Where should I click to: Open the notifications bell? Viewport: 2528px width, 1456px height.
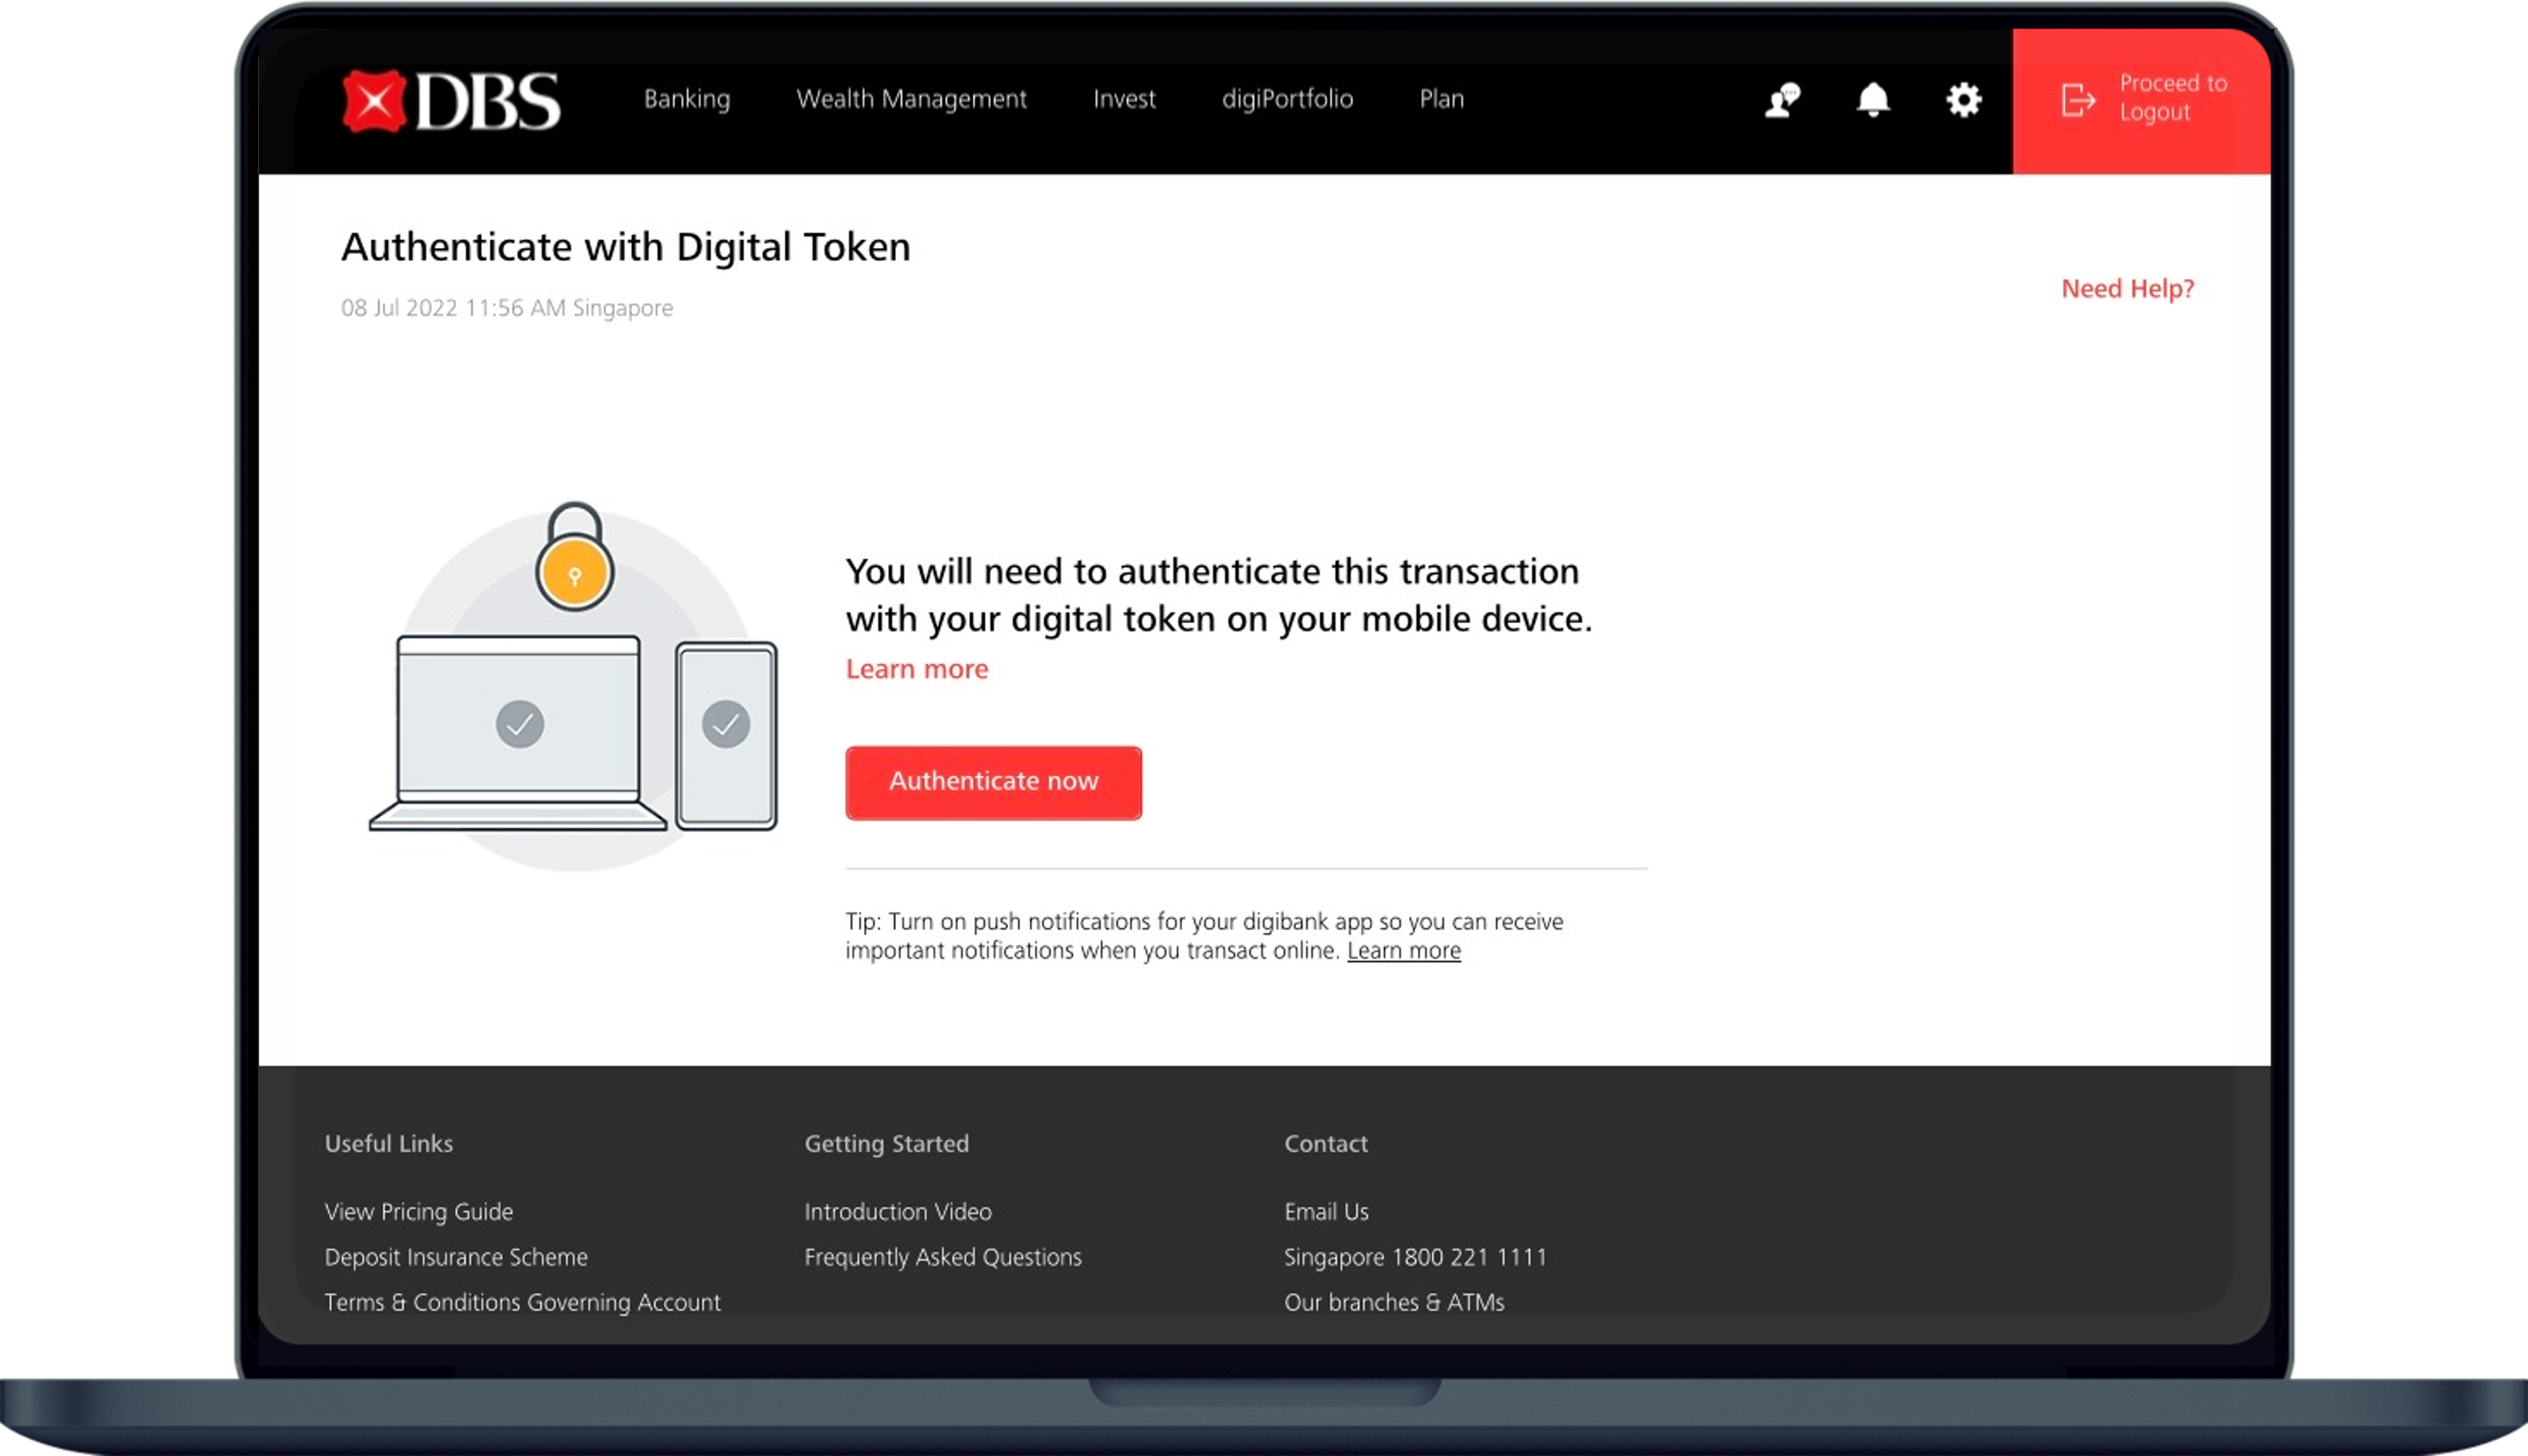click(1873, 100)
